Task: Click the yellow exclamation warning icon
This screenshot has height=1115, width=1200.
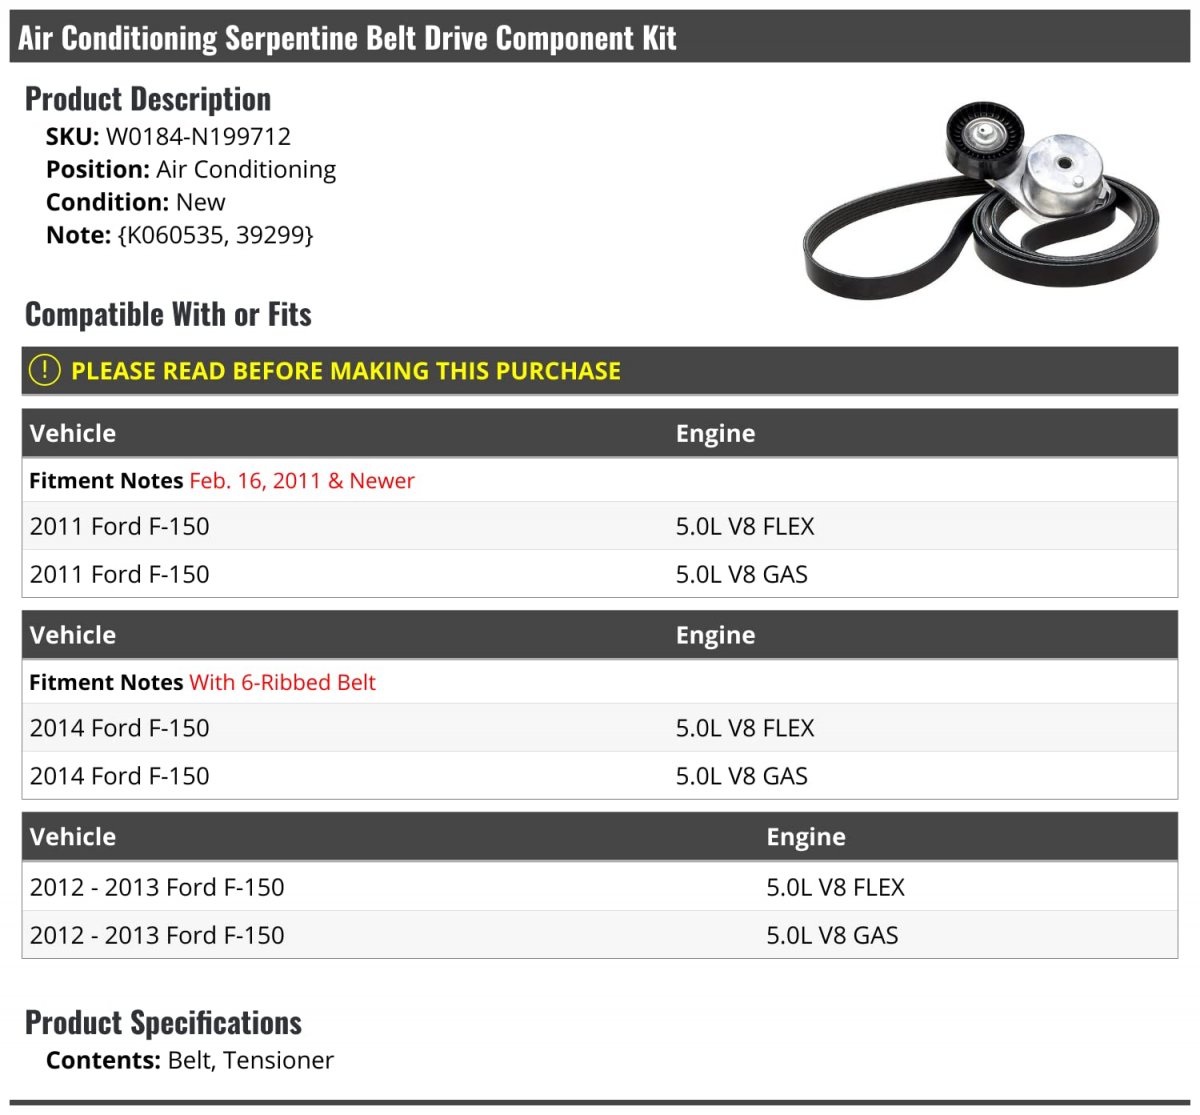Action: (45, 370)
